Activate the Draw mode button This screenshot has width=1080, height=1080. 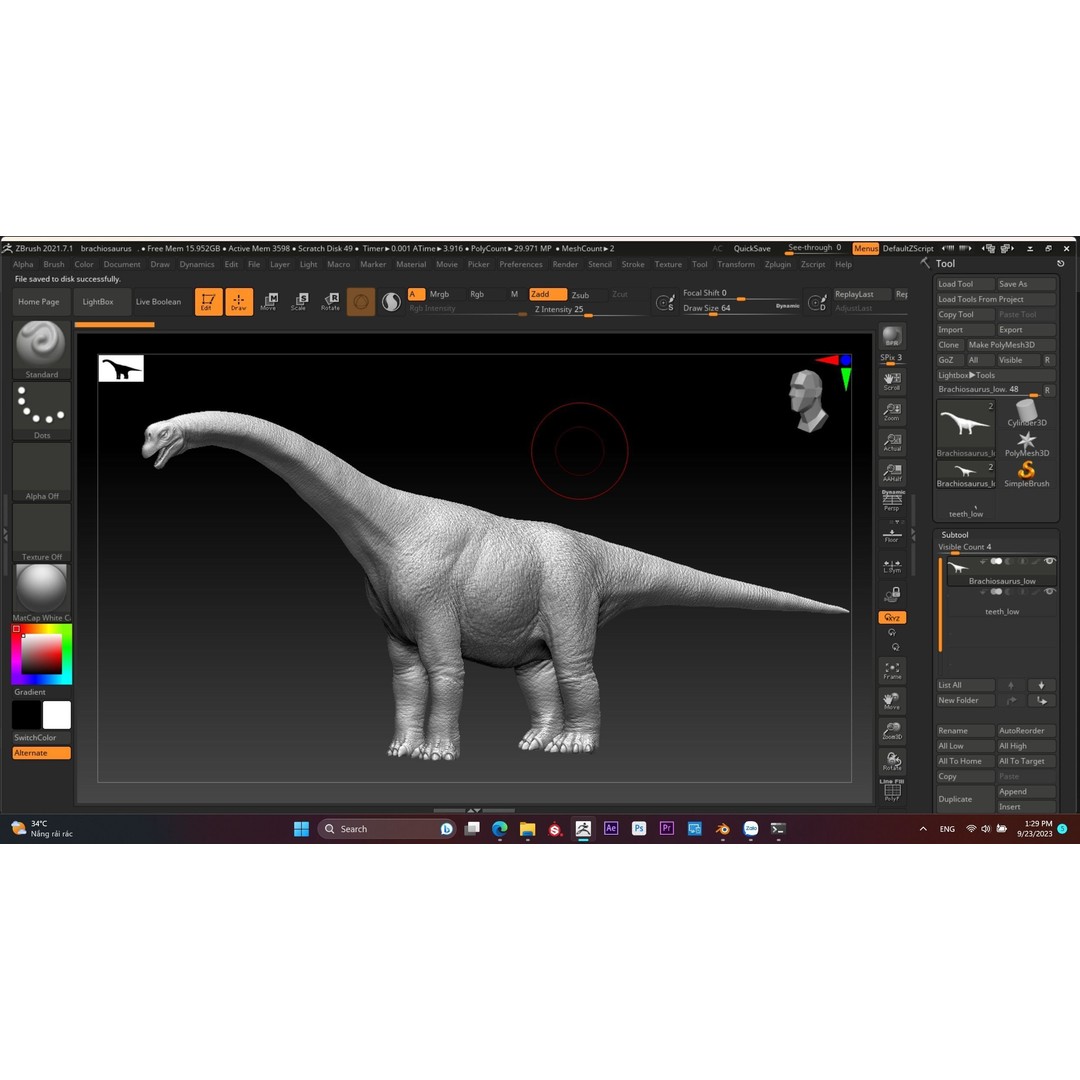coord(239,302)
